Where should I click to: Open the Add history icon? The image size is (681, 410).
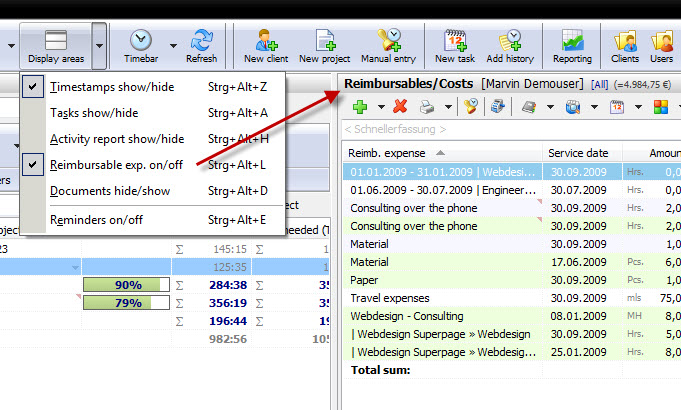click(x=510, y=40)
